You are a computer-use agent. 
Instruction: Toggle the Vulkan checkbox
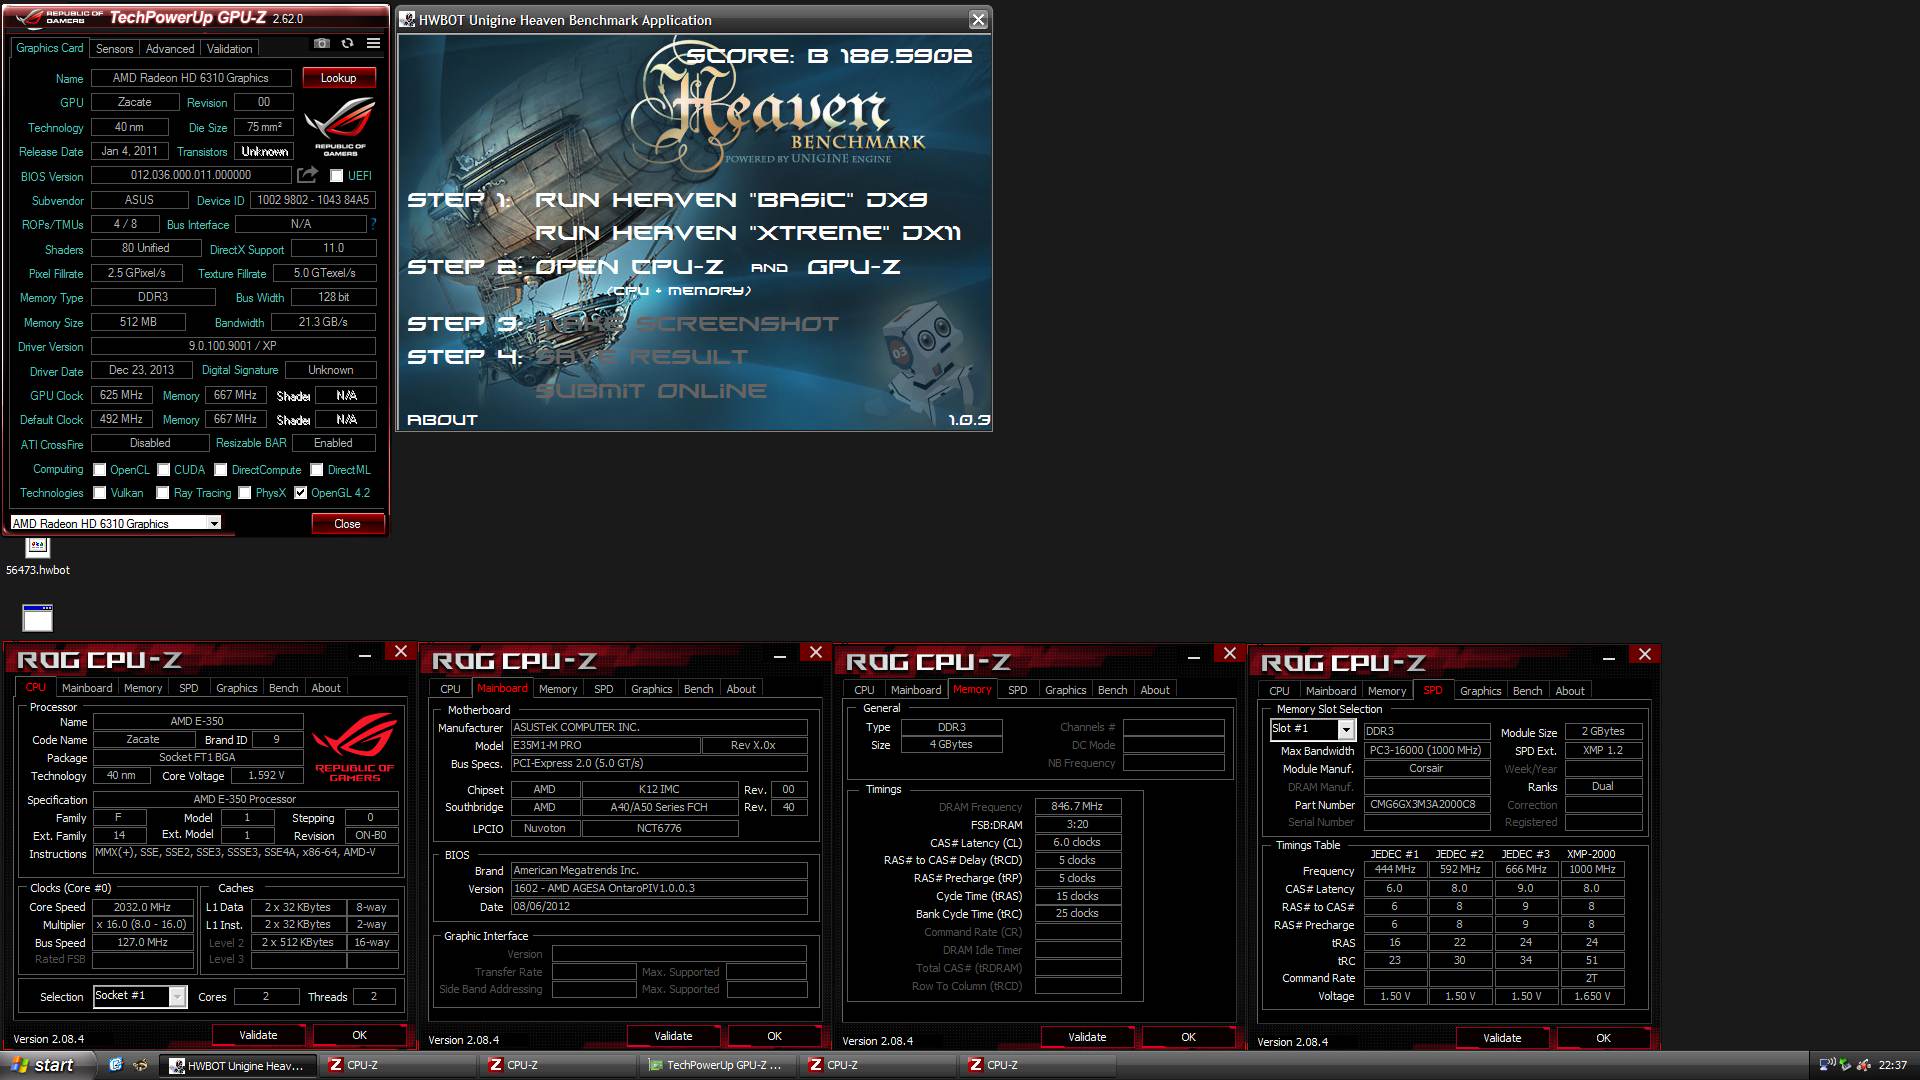click(100, 493)
